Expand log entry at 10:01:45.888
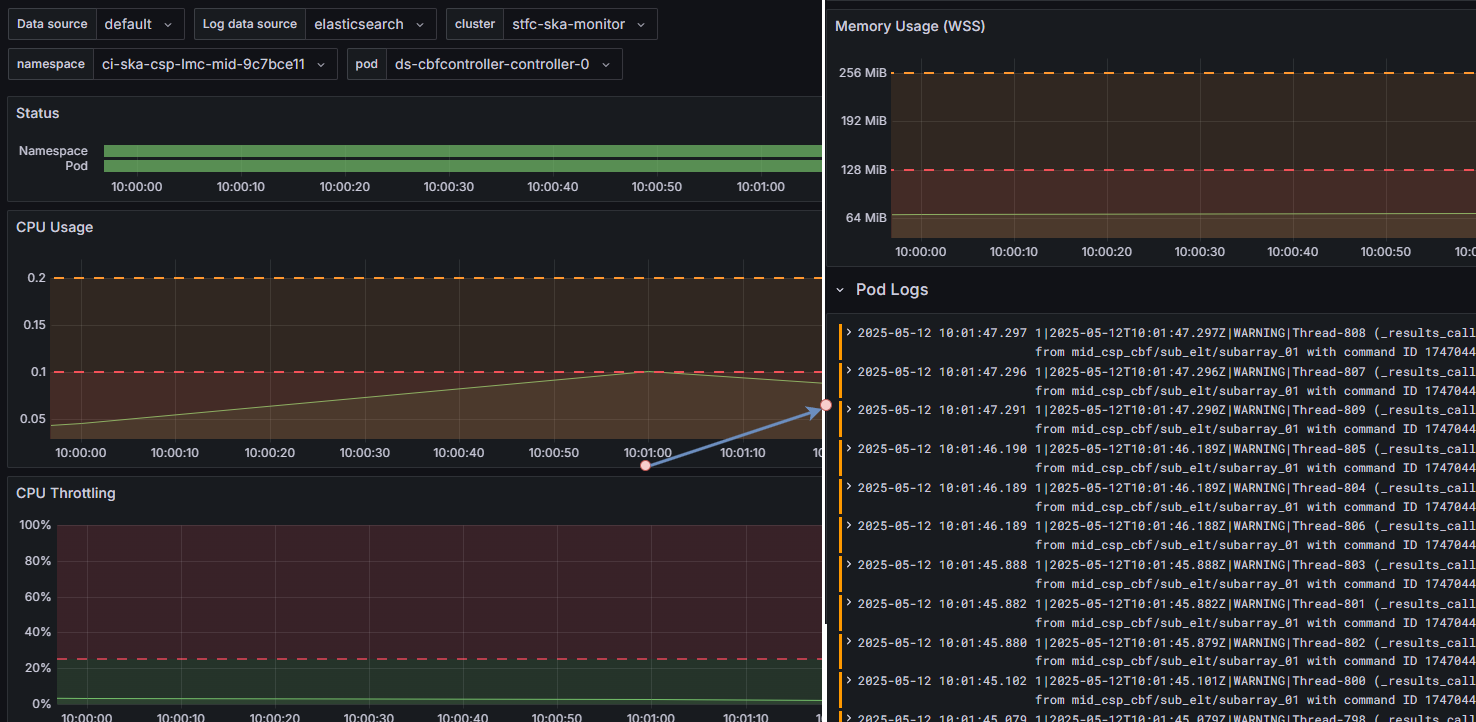Screen dimensions: 1476x722 tap(849, 565)
